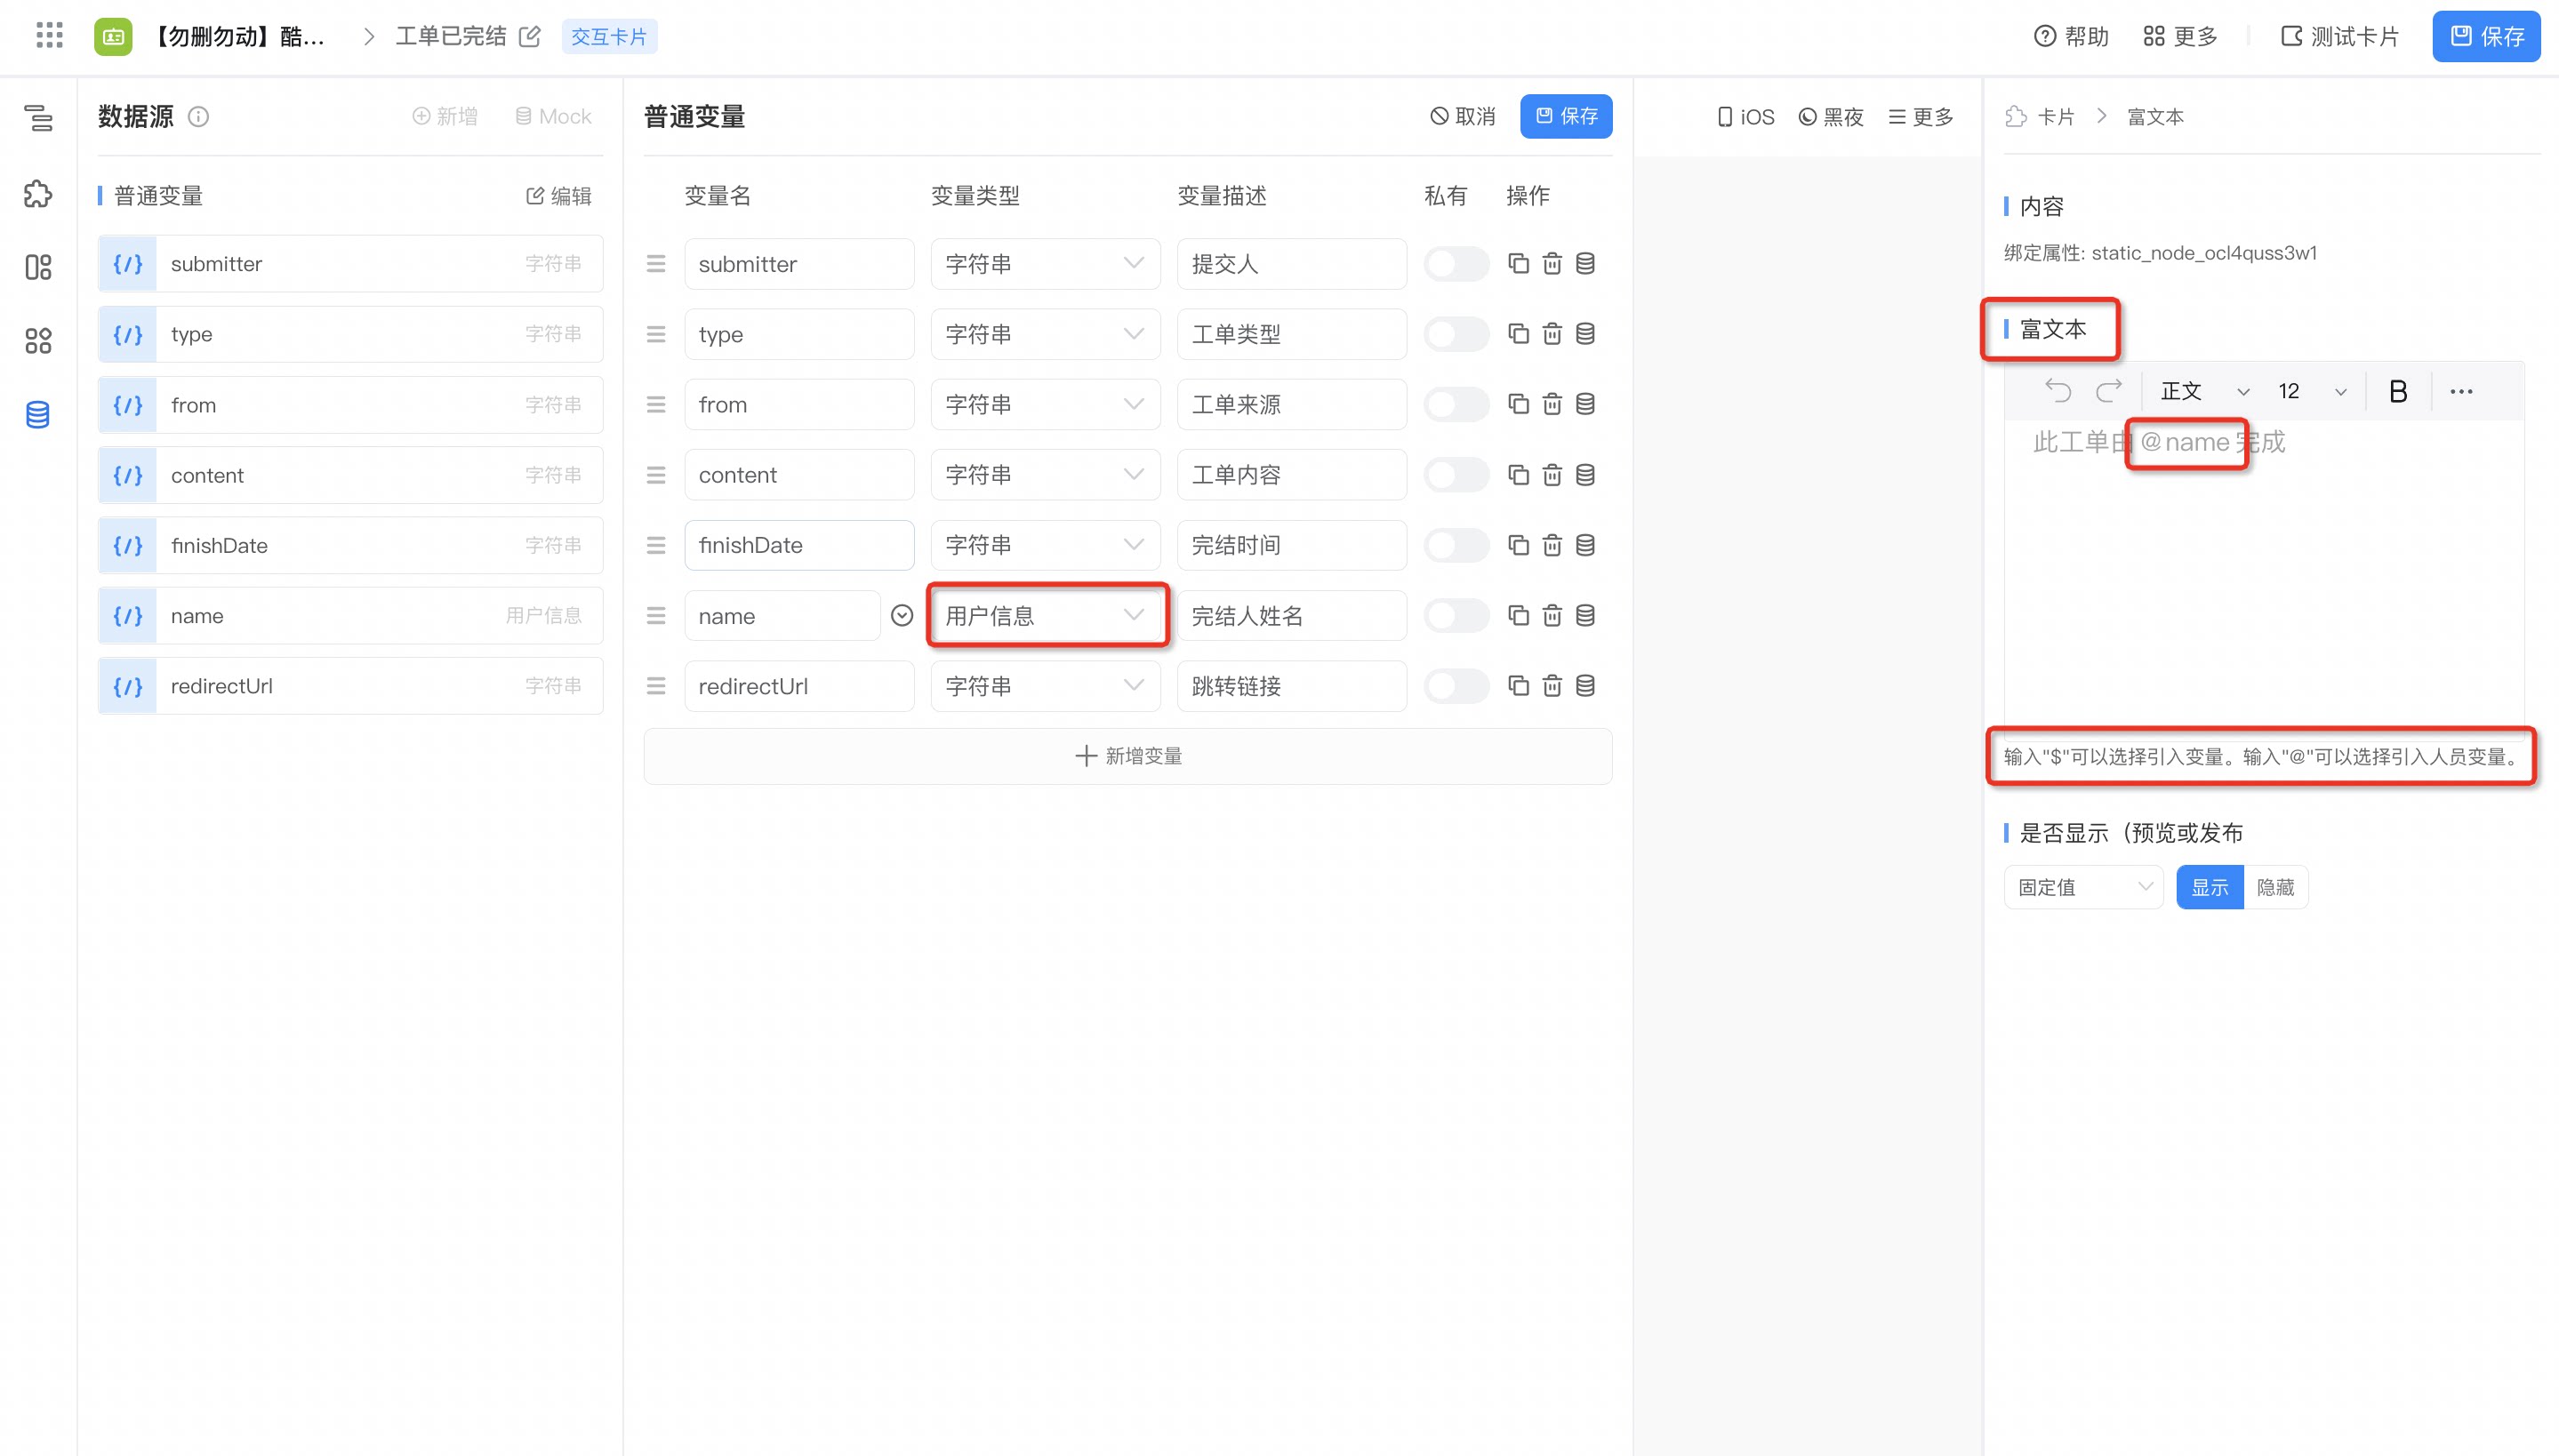Select the data source database sidebar icon
Image resolution: width=2559 pixels, height=1456 pixels.
pyautogui.click(x=38, y=414)
